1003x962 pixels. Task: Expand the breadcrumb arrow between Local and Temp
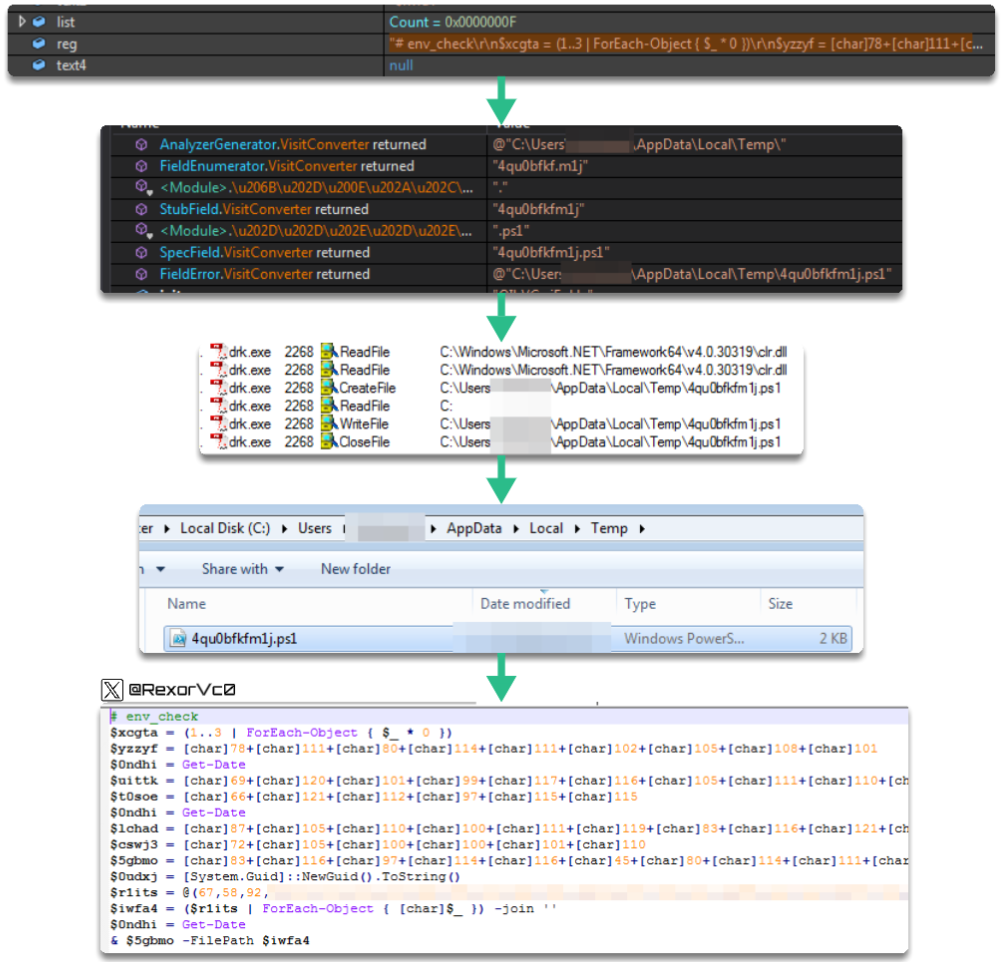(x=577, y=529)
